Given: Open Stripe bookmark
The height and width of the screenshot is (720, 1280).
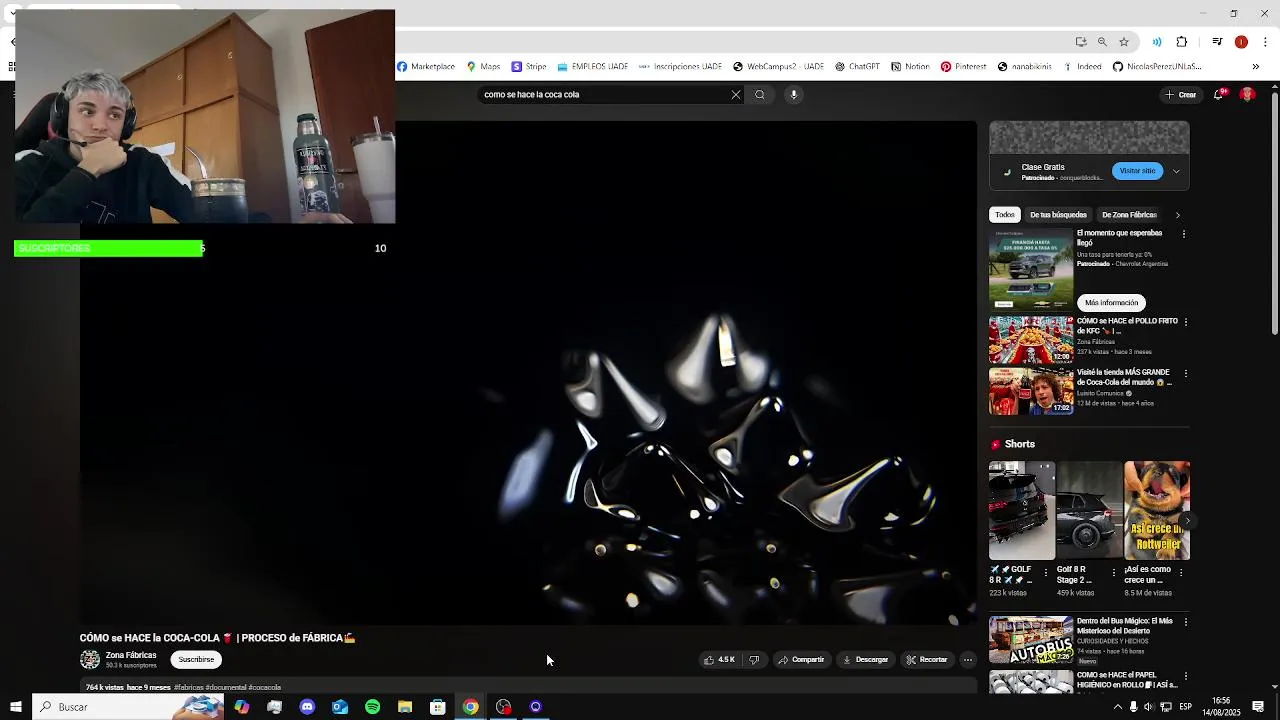Looking at the screenshot, I should point(529,67).
